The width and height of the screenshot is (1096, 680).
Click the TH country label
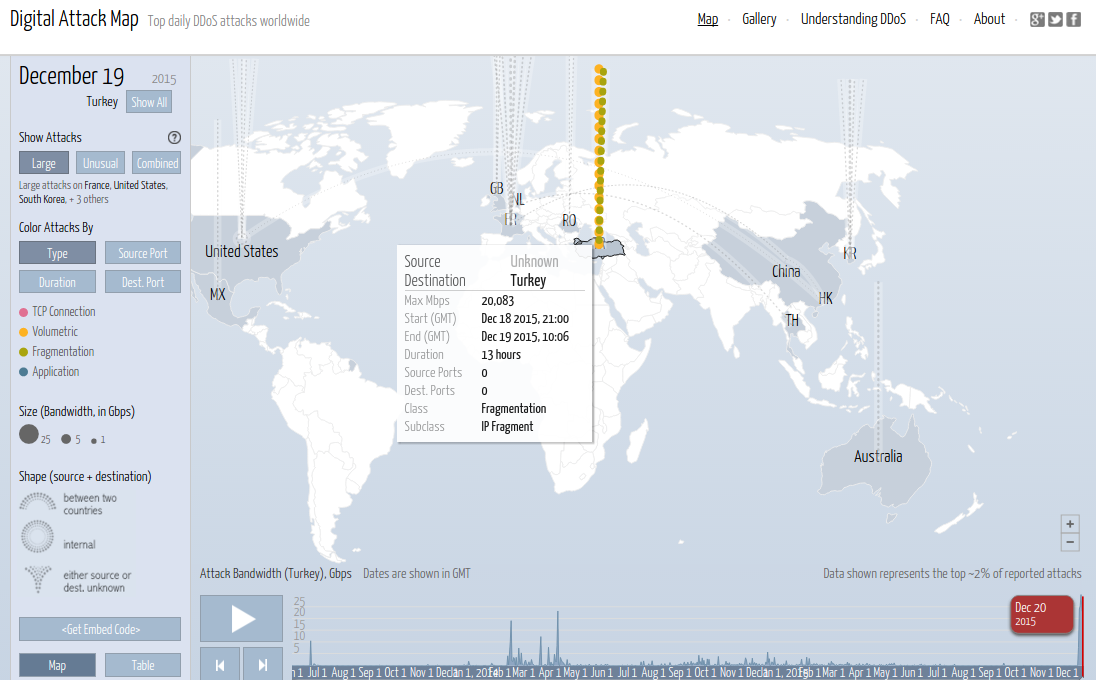792,320
